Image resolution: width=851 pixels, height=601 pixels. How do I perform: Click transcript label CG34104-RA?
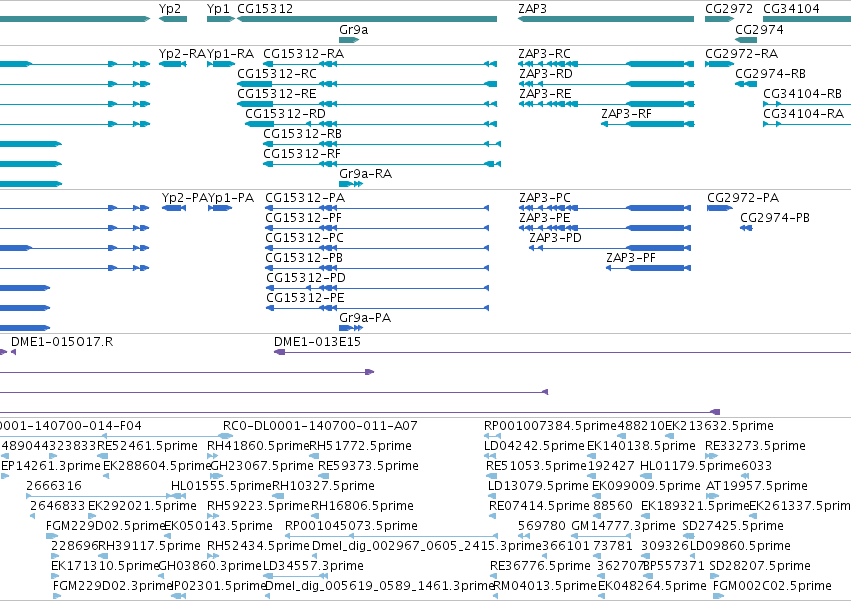click(803, 114)
